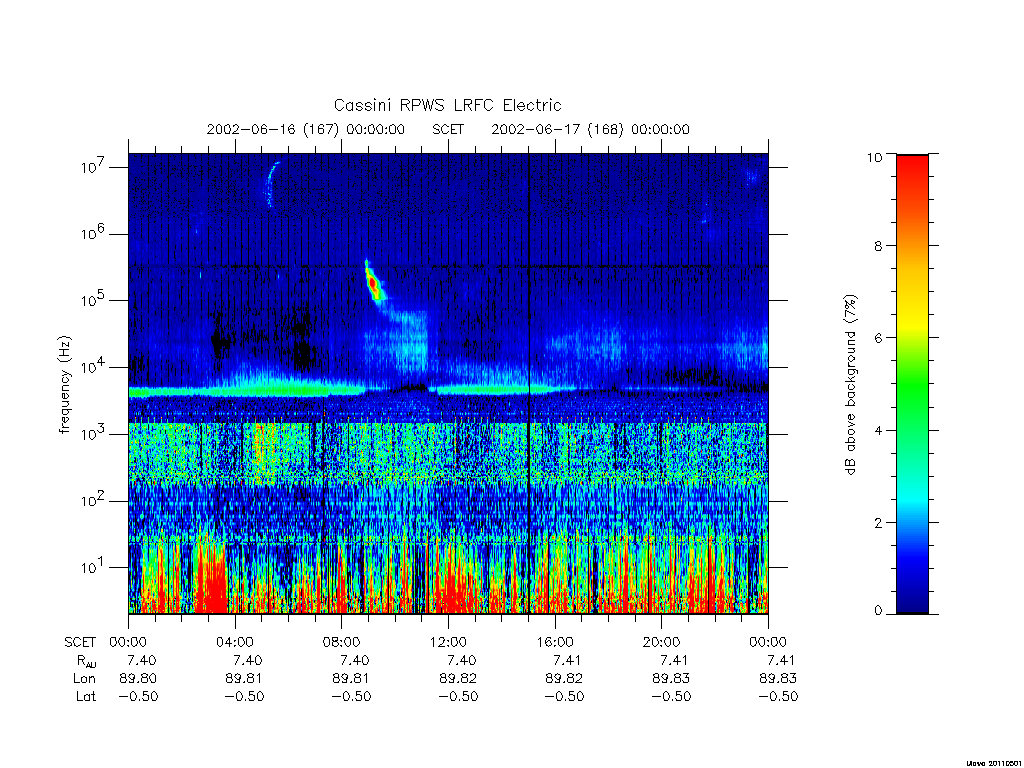This screenshot has height=768, width=1024.
Task: Click the "frequency (Hz)" axis label
Action: point(64,385)
